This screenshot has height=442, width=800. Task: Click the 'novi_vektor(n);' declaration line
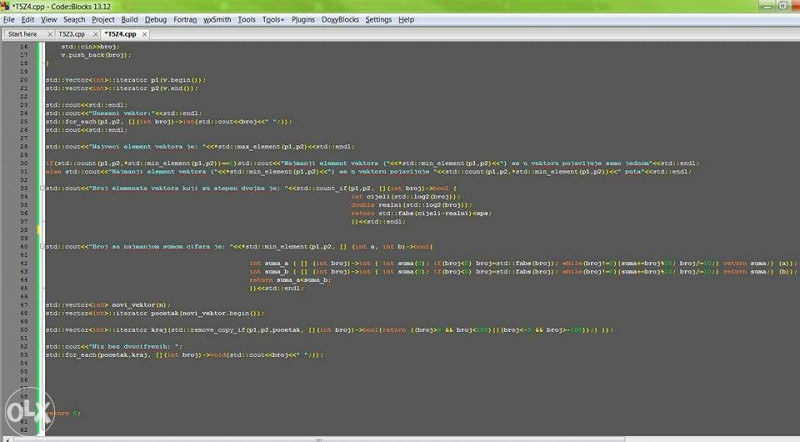[108, 305]
